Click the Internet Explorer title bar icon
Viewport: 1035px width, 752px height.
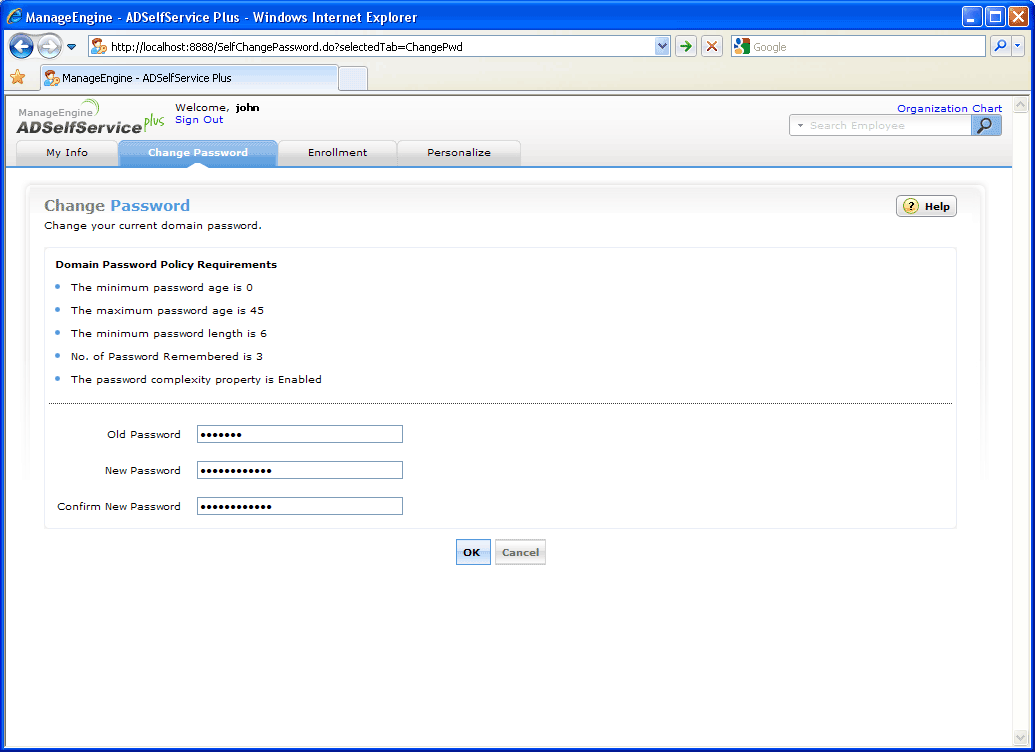14,17
